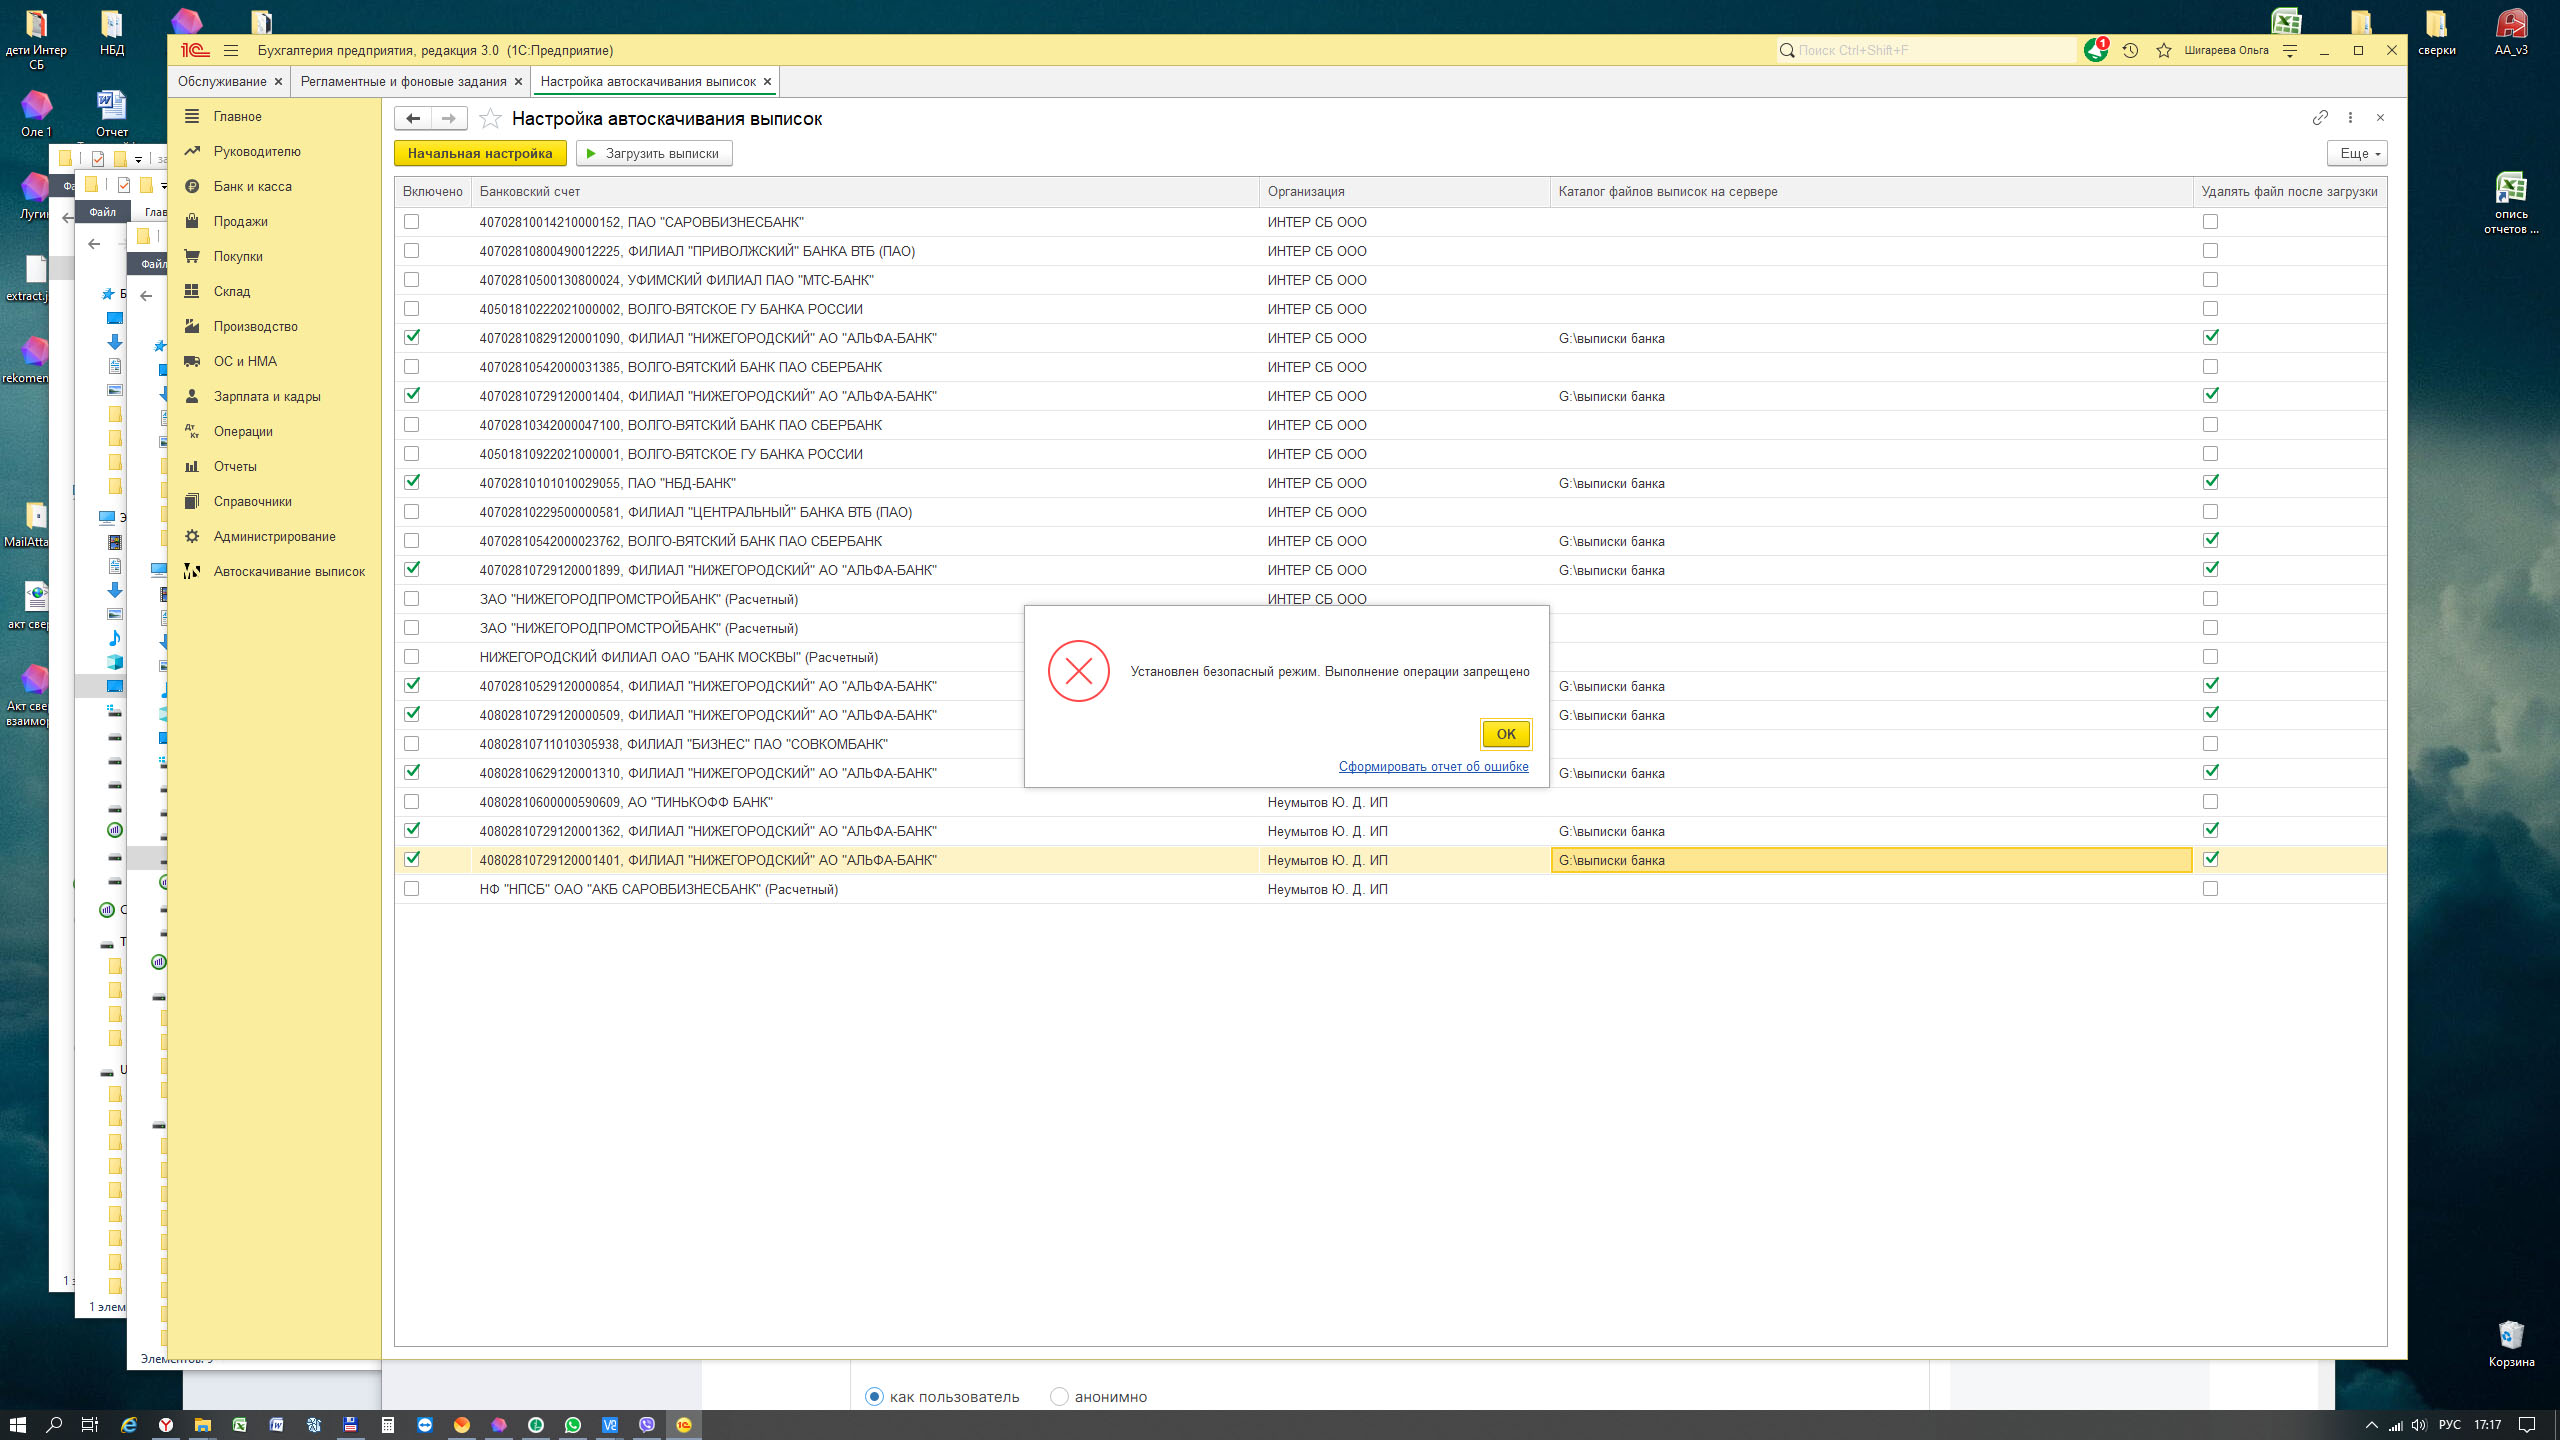Click the get-link chain icon

click(x=2320, y=118)
